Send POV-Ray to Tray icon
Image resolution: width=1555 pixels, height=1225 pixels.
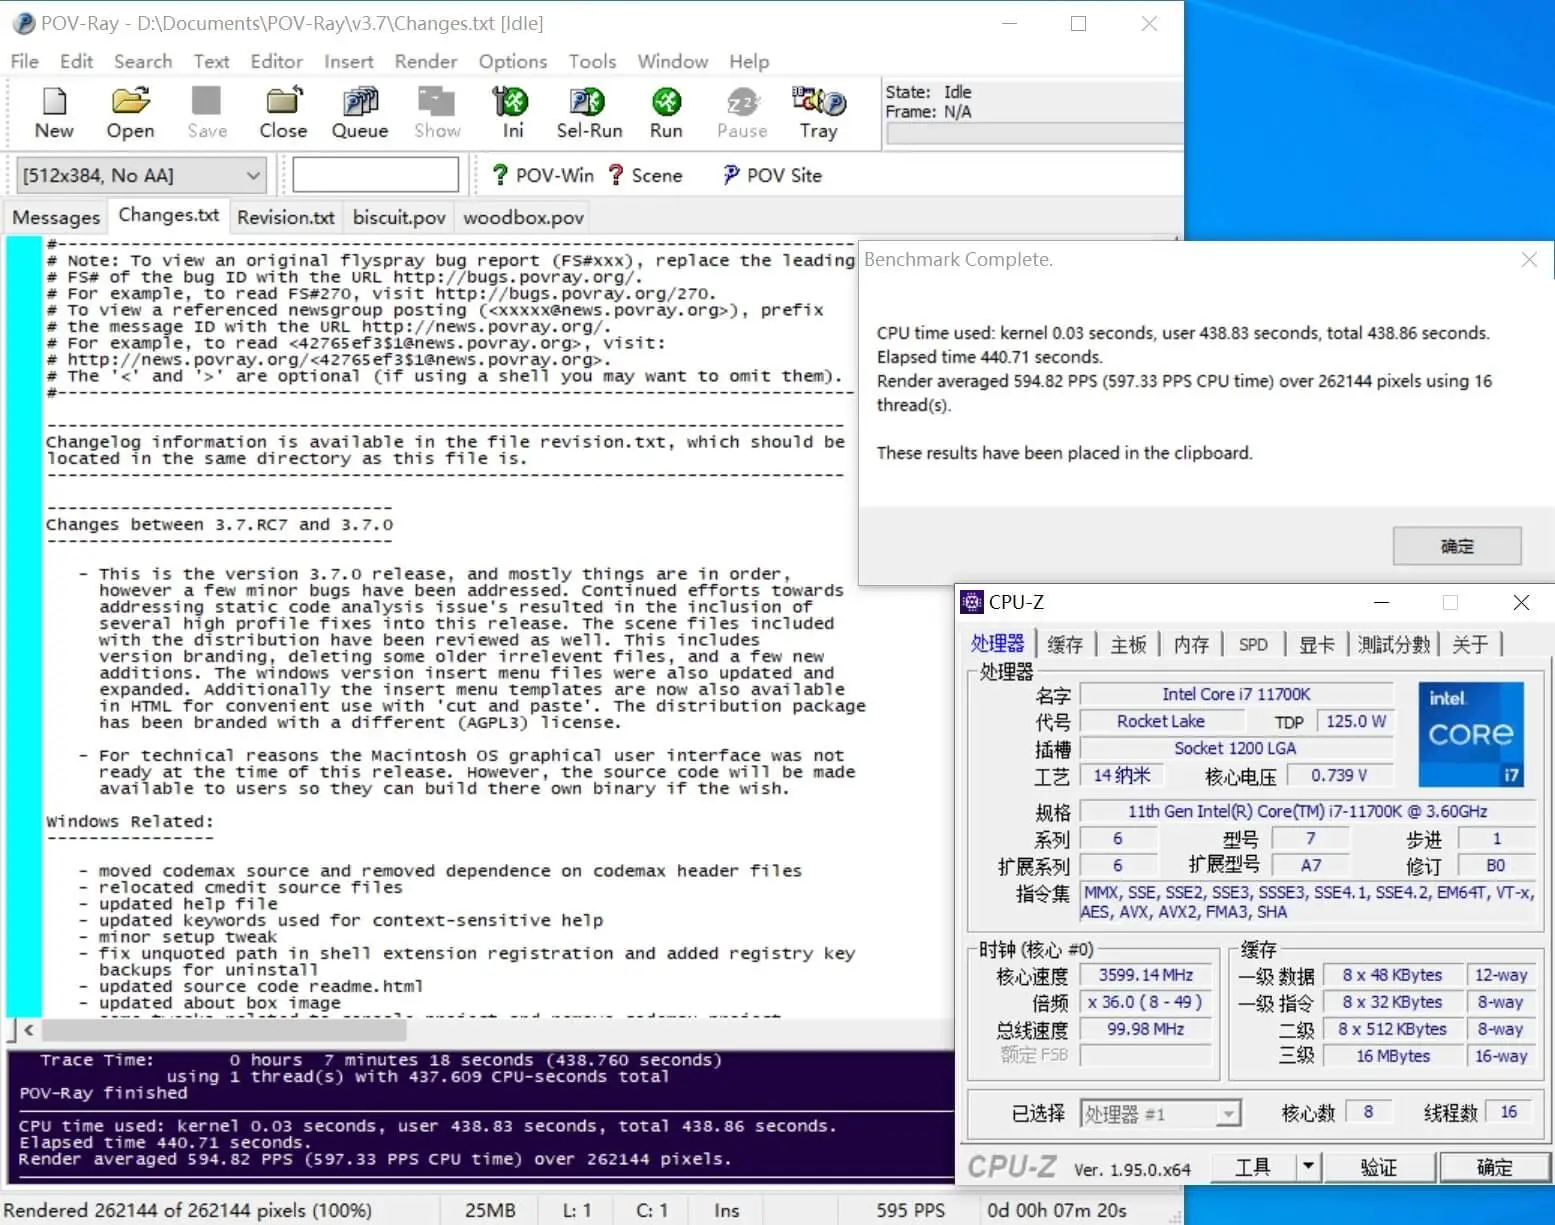point(819,101)
